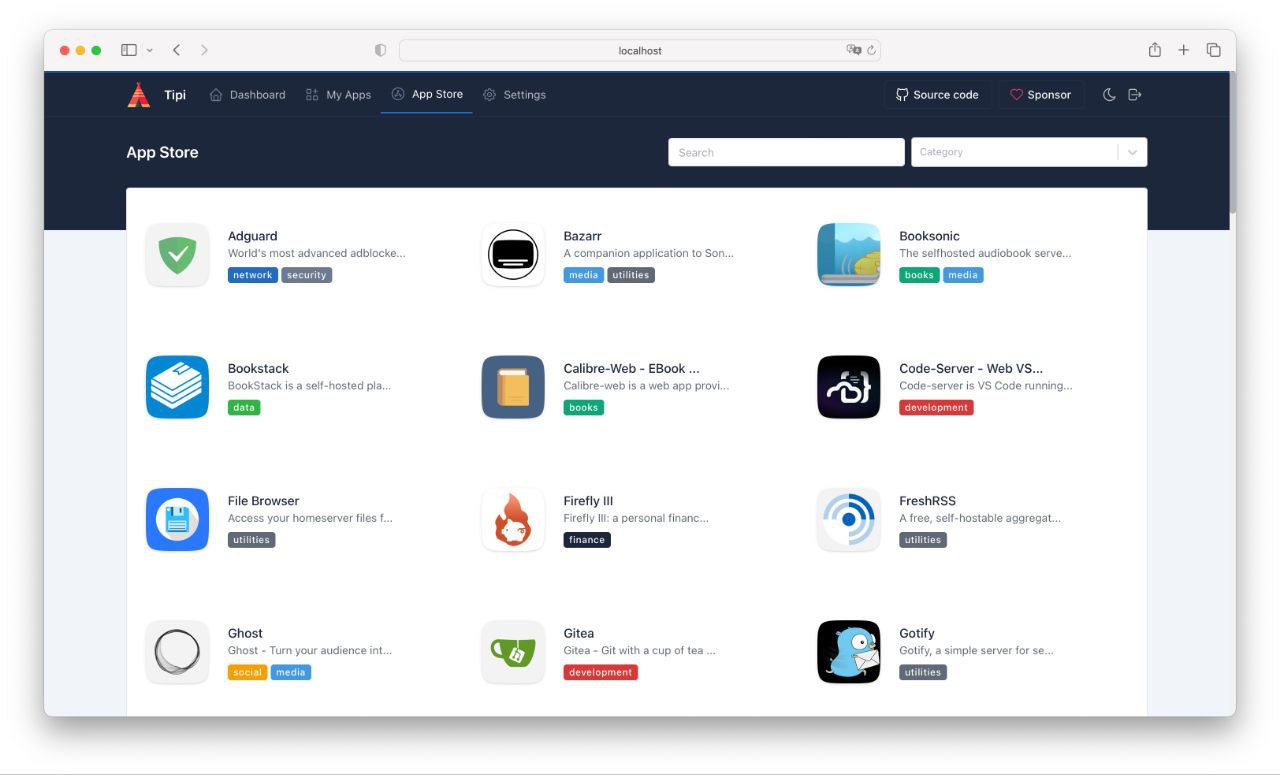Click the page vertical scrollbar
1280x775 pixels.
coord(1232,142)
